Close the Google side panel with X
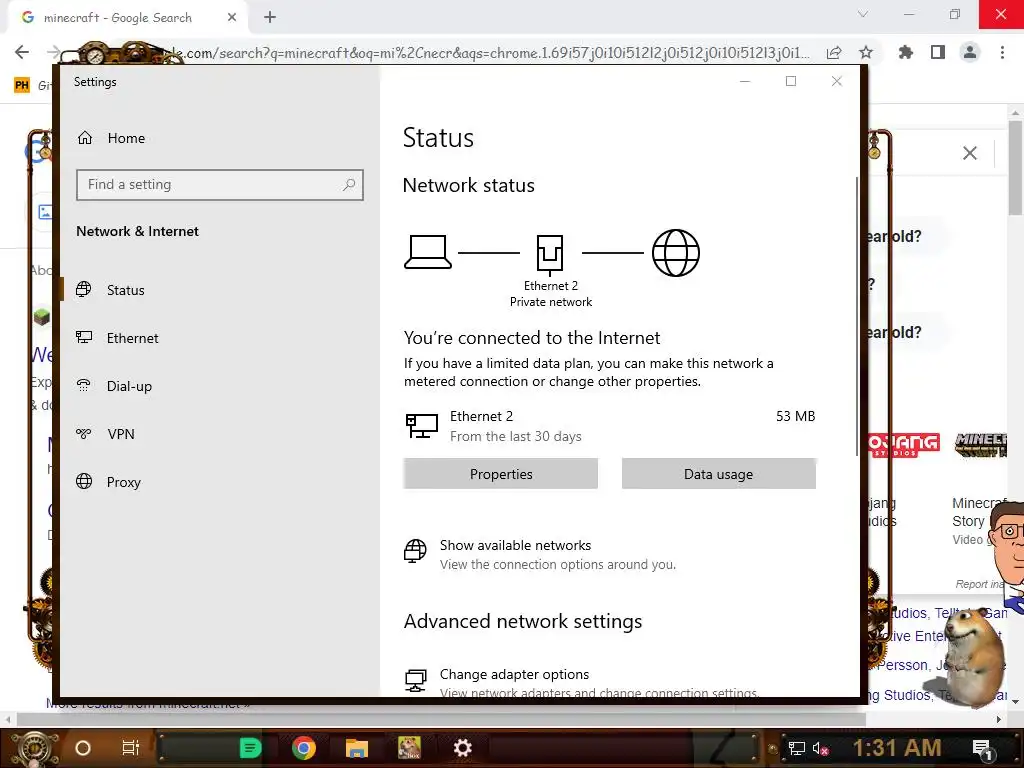The image size is (1024, 768). coord(970,153)
